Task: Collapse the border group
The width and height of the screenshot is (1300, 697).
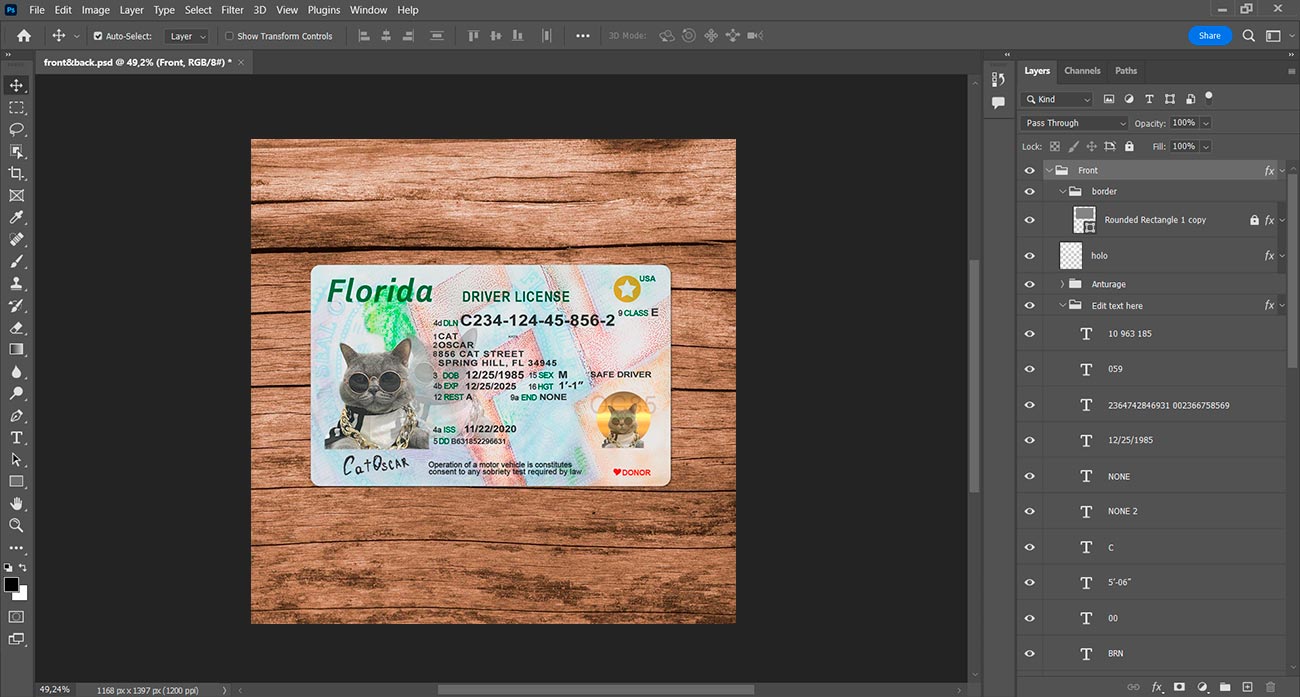Action: pos(1063,191)
